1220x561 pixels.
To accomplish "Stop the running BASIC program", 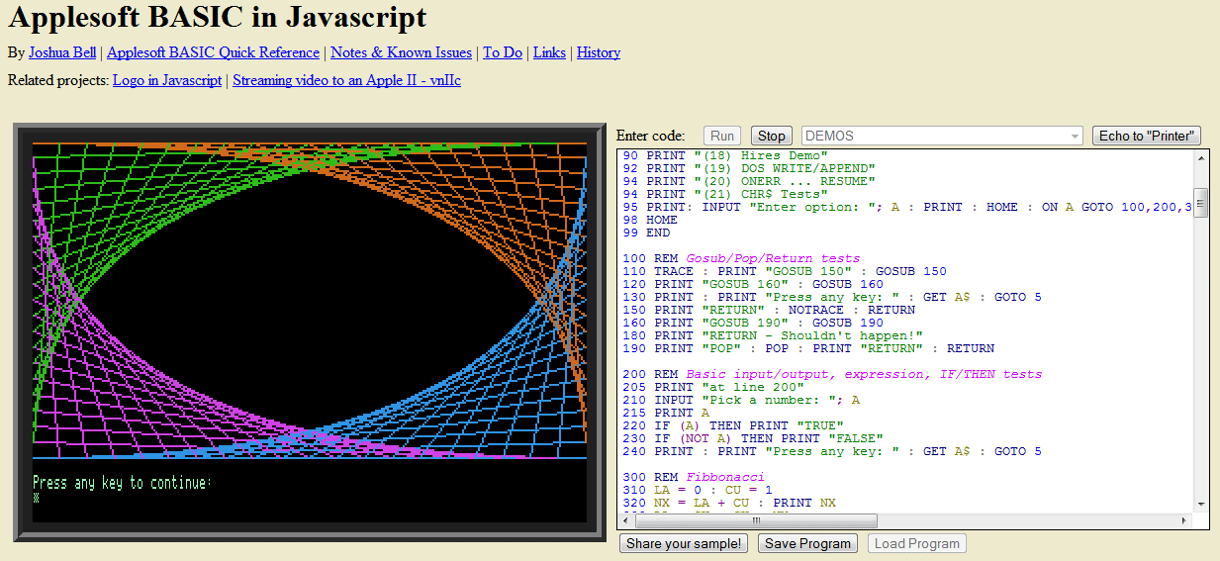I will [771, 136].
